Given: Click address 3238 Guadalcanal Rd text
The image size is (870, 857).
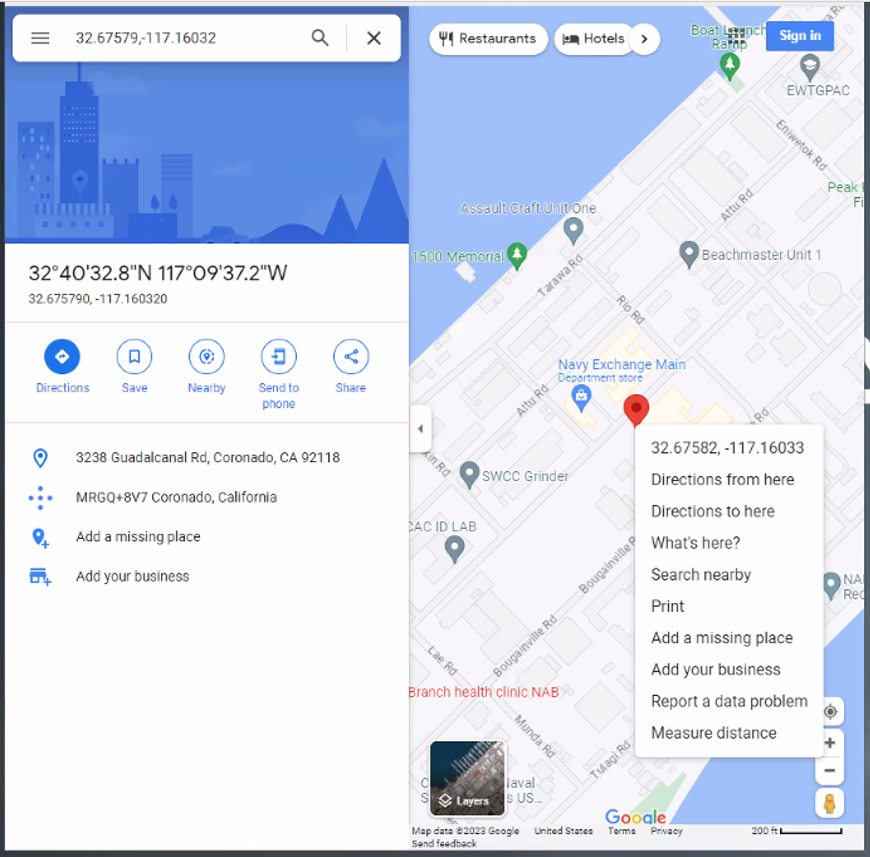Looking at the screenshot, I should 208,458.
